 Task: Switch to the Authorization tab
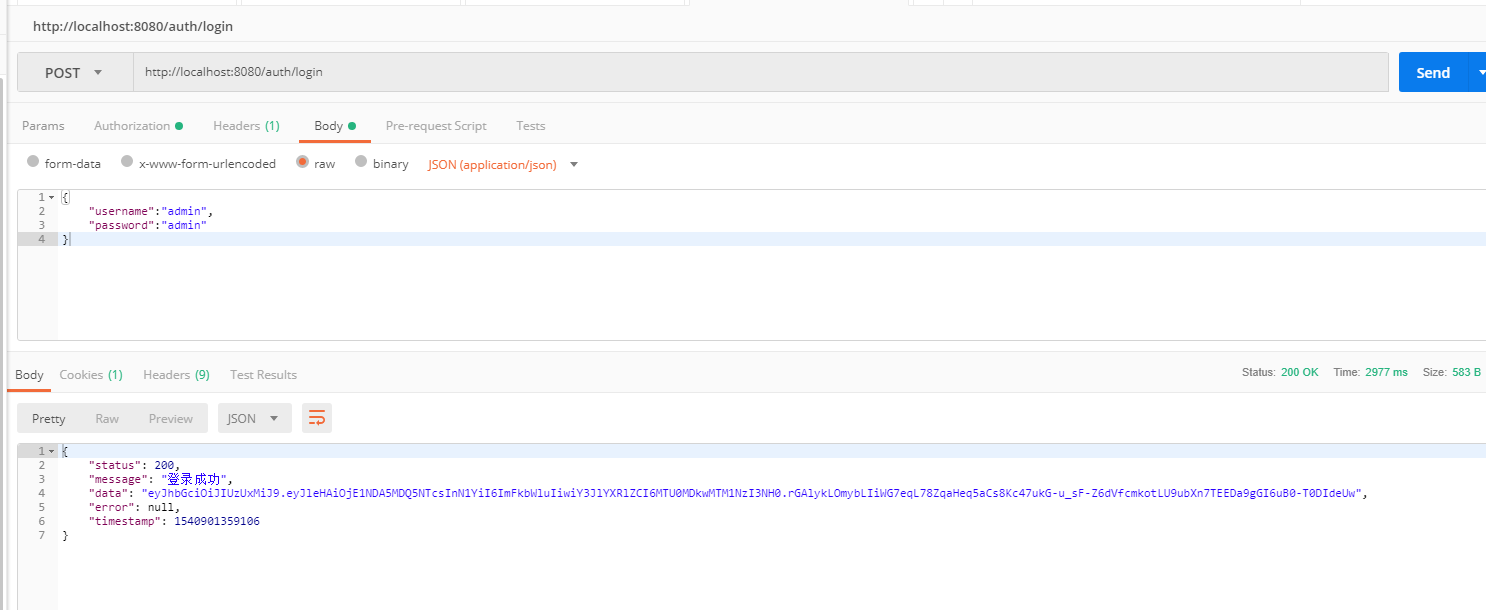point(138,126)
